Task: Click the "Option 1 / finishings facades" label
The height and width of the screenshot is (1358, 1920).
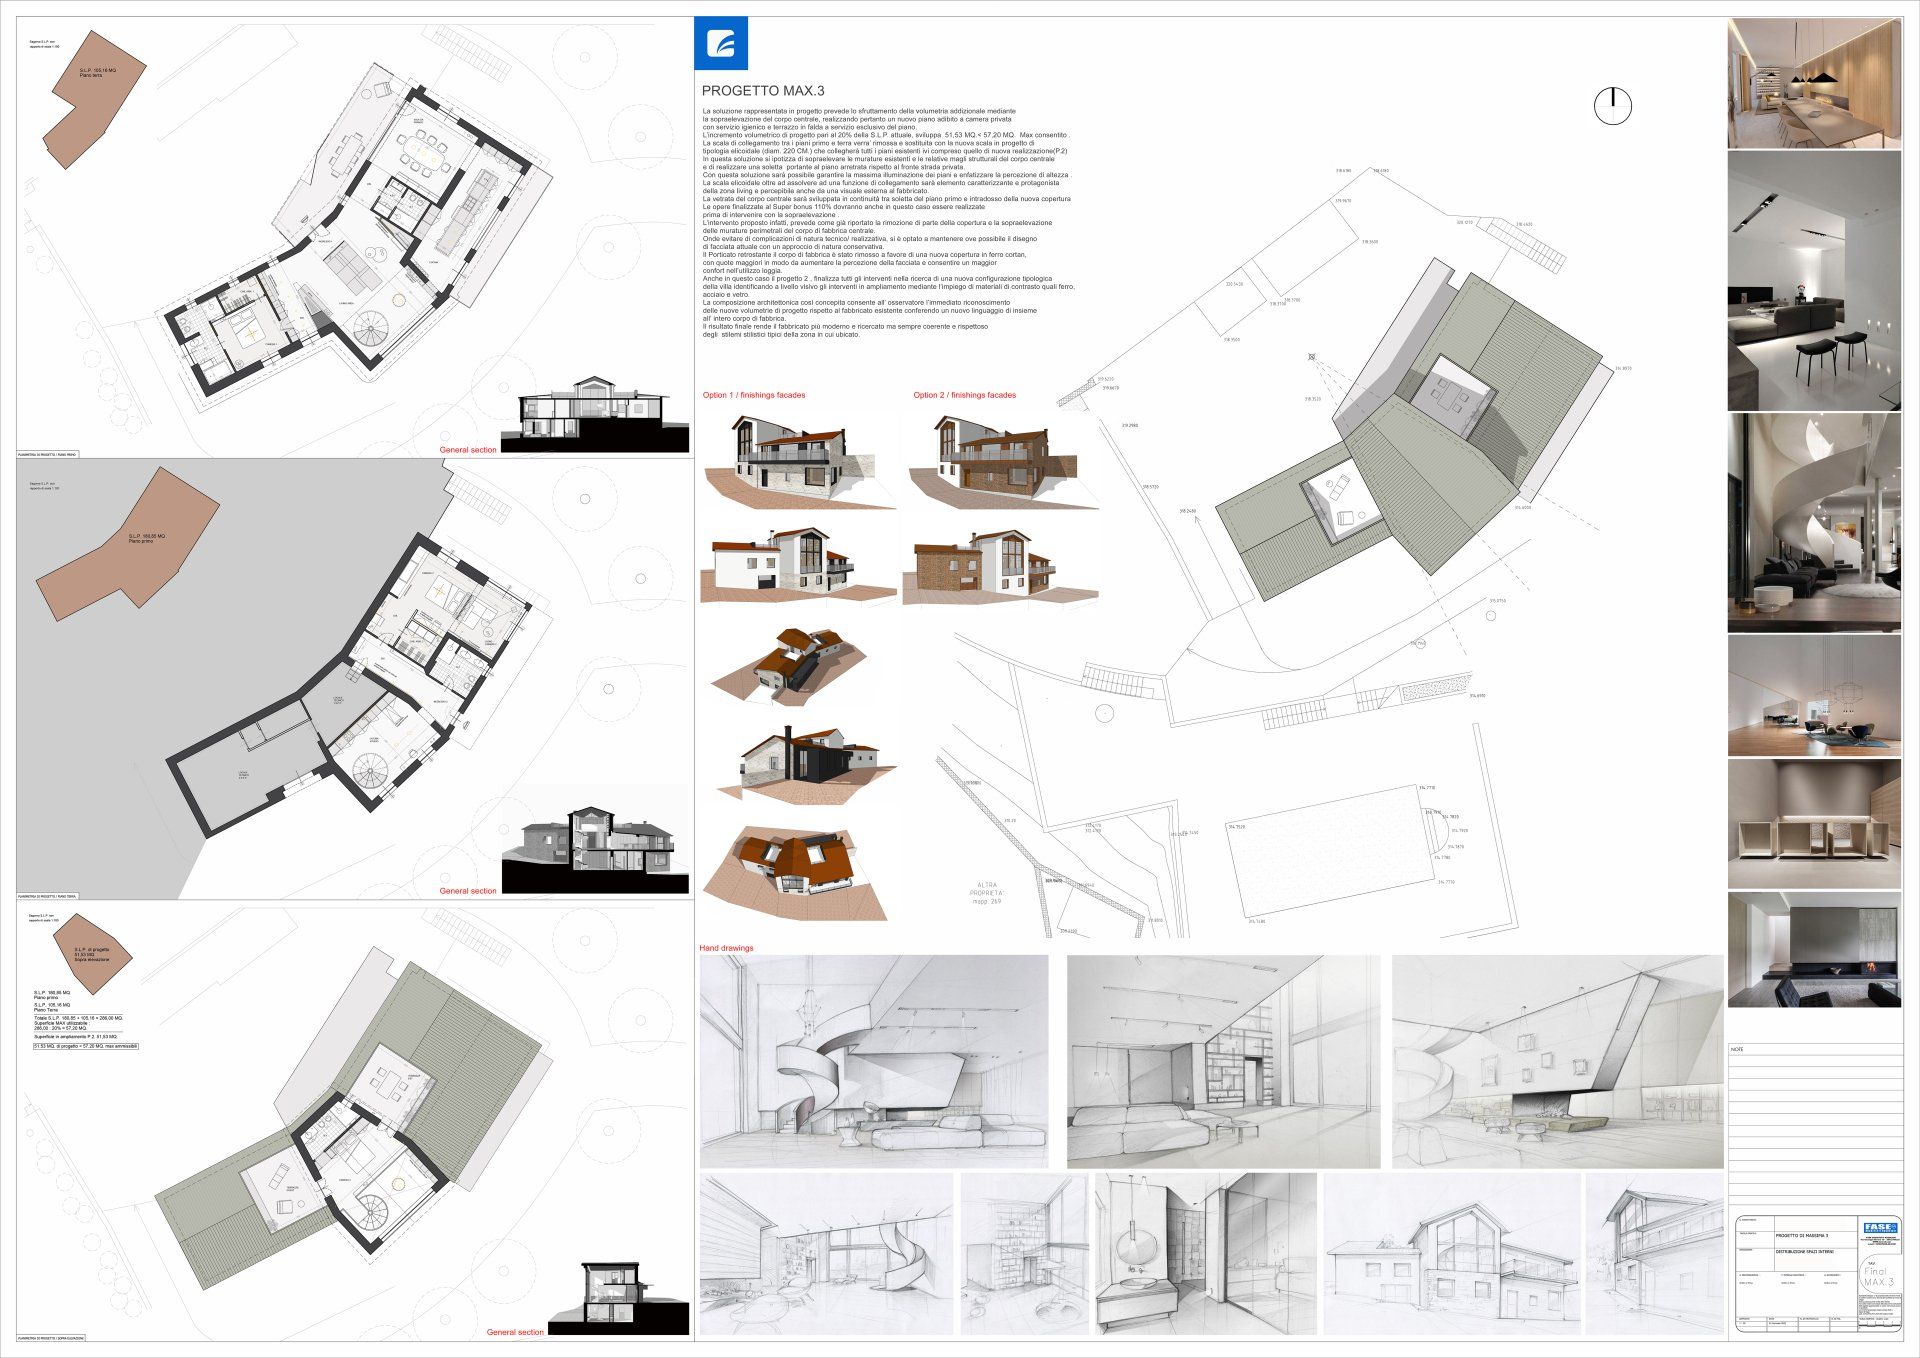Action: [x=754, y=395]
